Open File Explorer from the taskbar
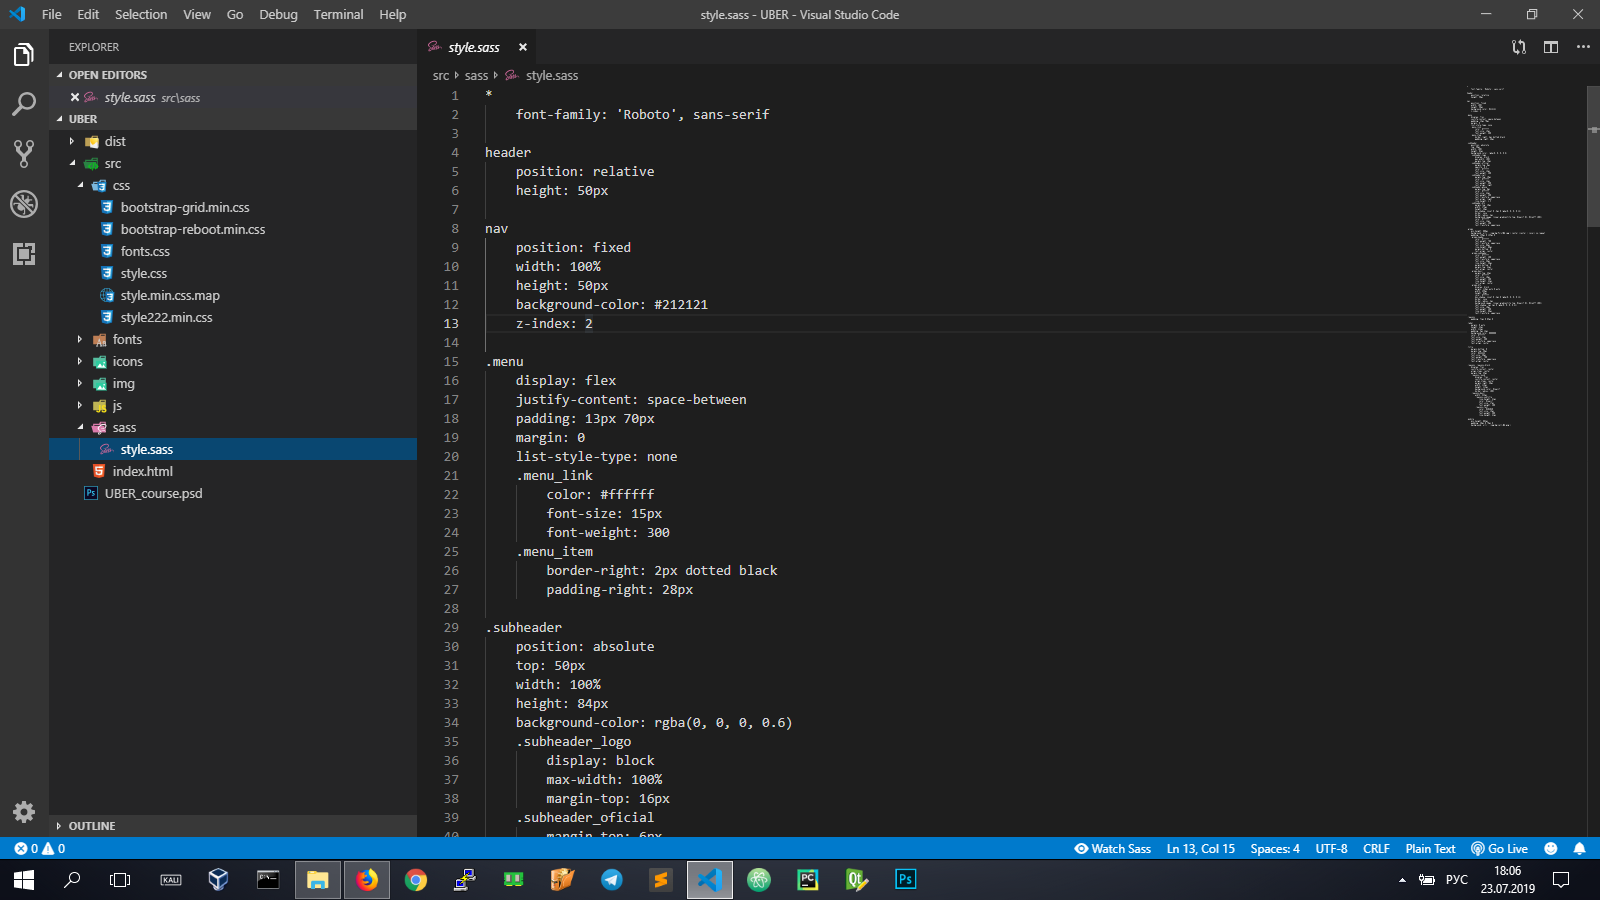 pyautogui.click(x=318, y=880)
